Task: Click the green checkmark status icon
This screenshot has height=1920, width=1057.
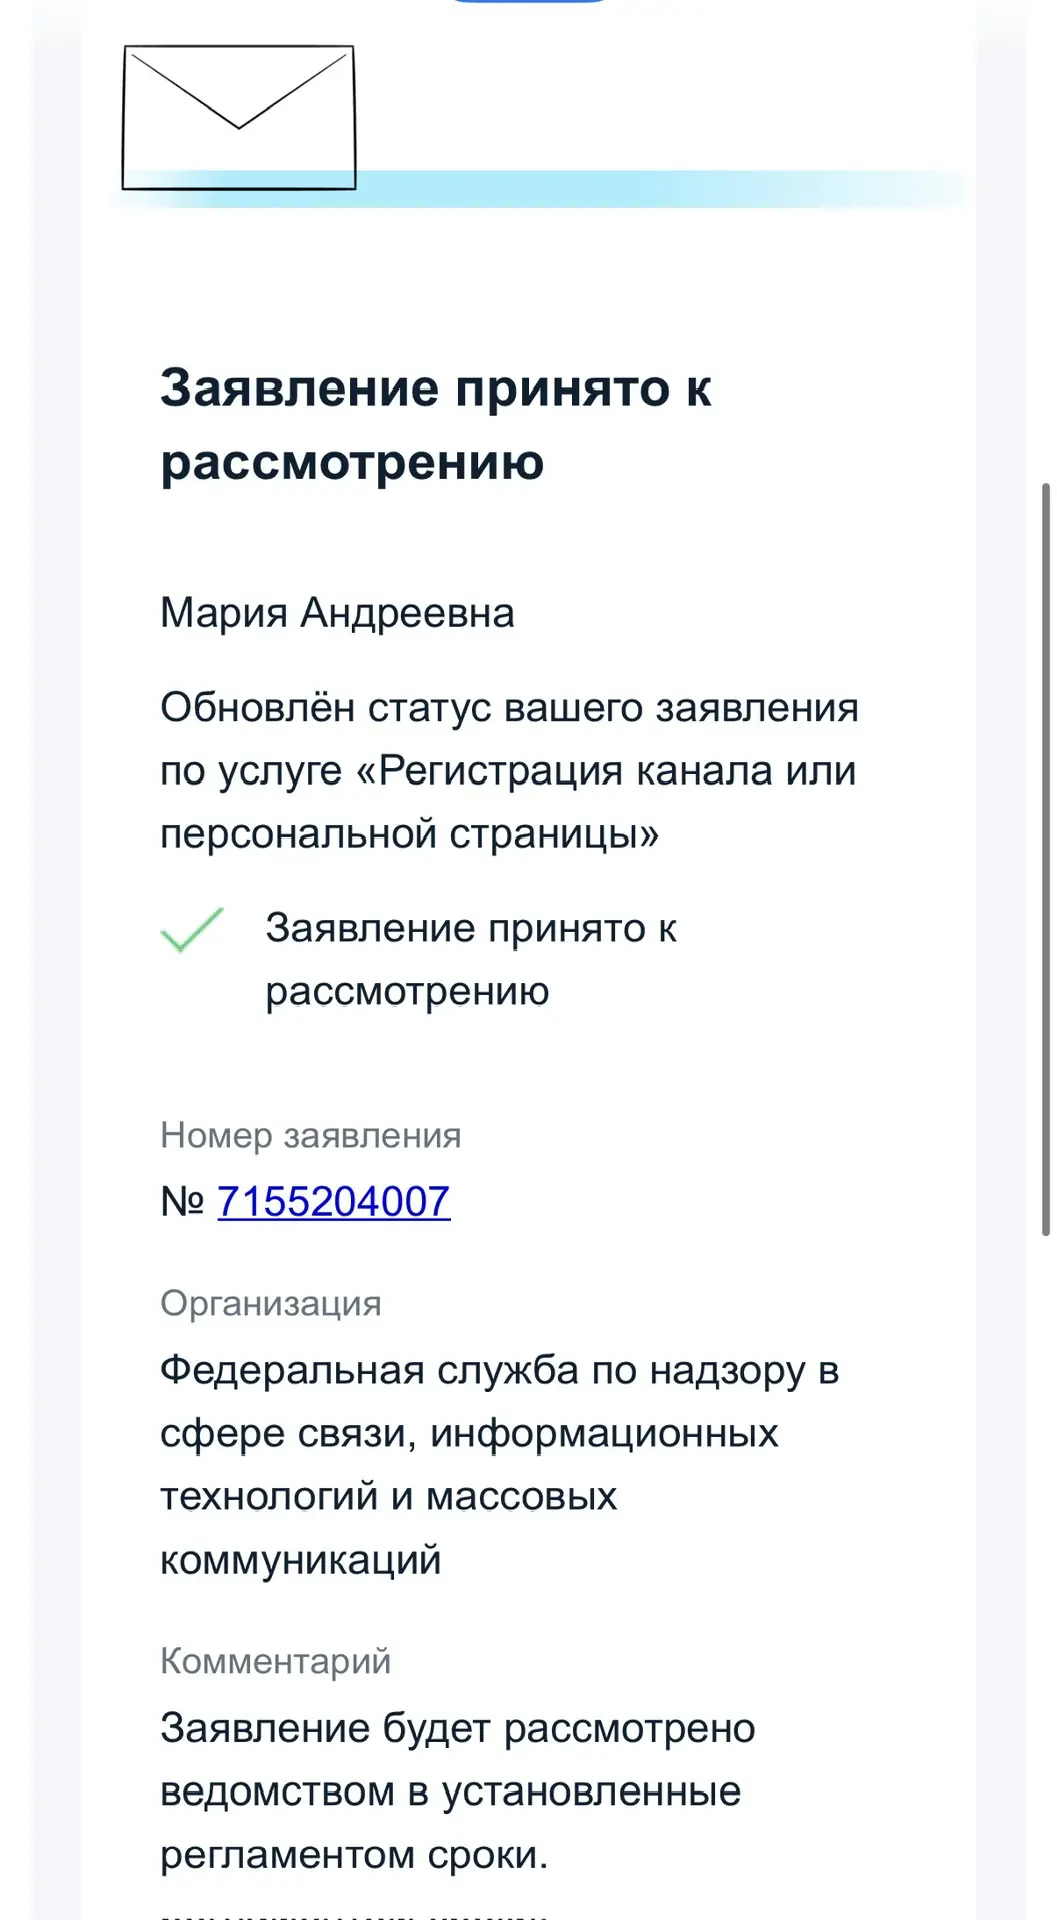Action: coord(192,929)
